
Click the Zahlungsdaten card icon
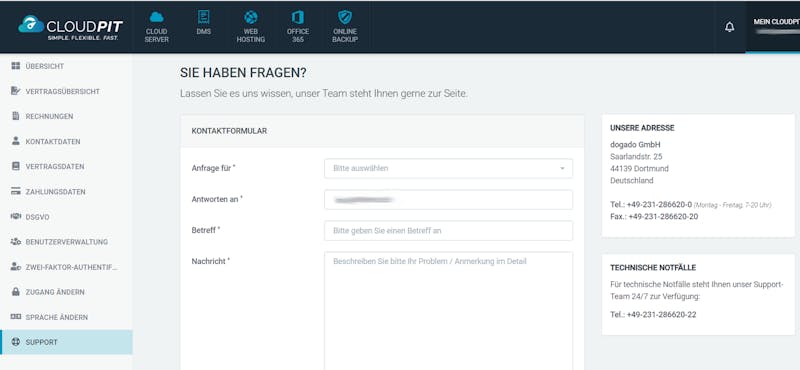point(15,192)
